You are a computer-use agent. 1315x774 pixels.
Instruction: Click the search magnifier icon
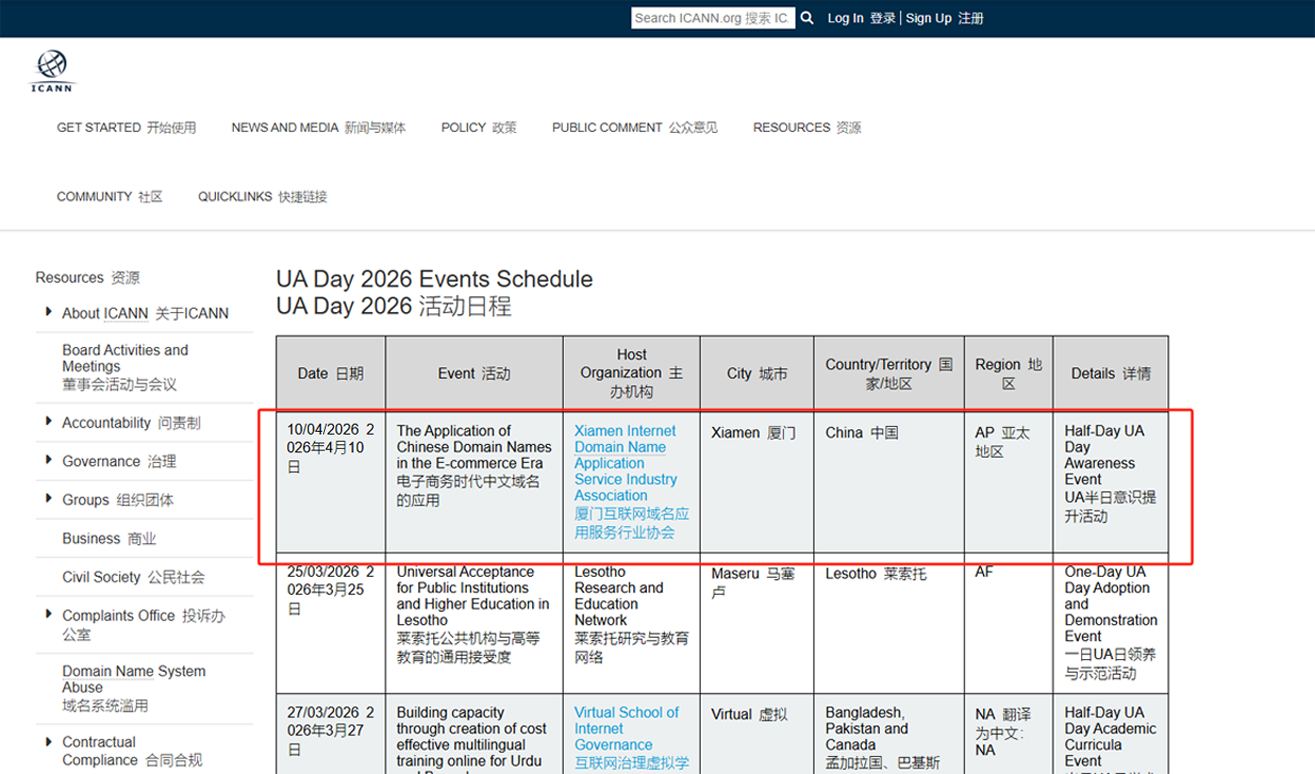tap(807, 18)
